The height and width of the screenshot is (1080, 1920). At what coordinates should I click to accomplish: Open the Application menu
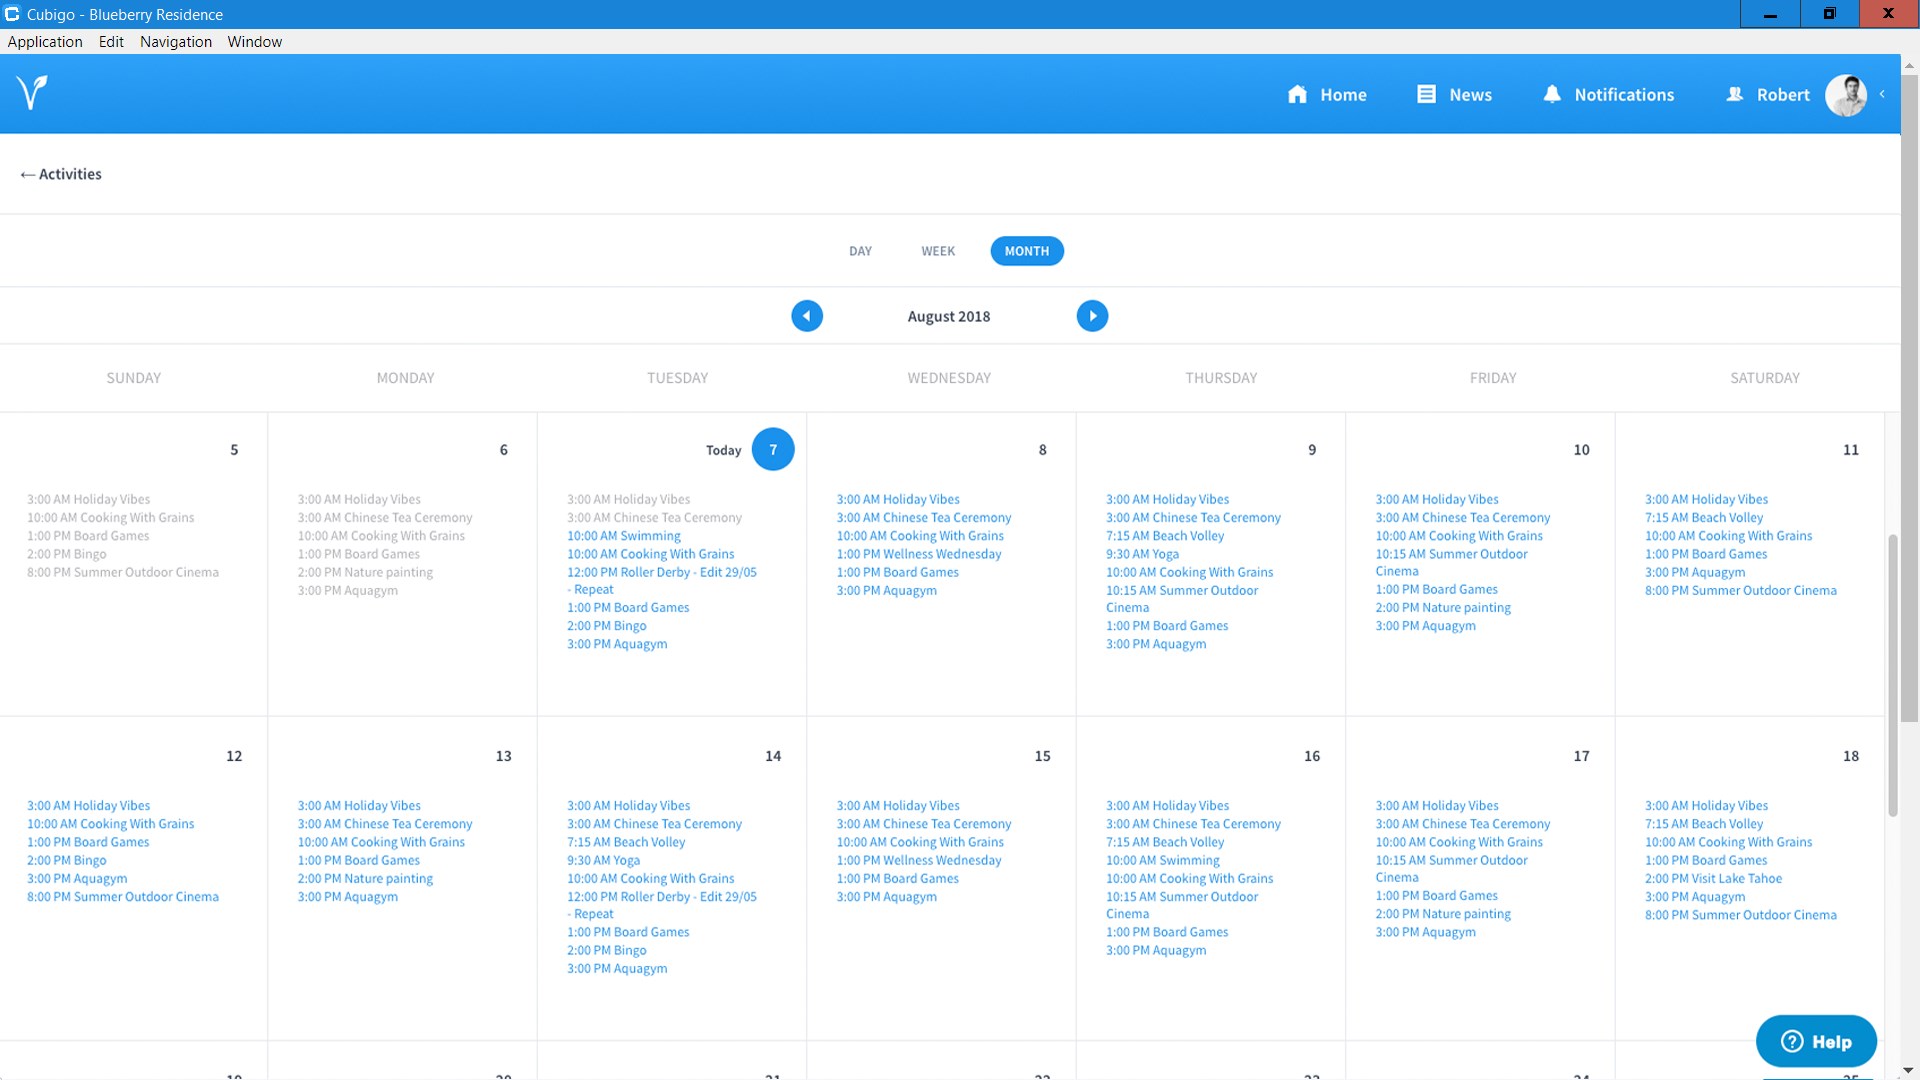pos(45,42)
